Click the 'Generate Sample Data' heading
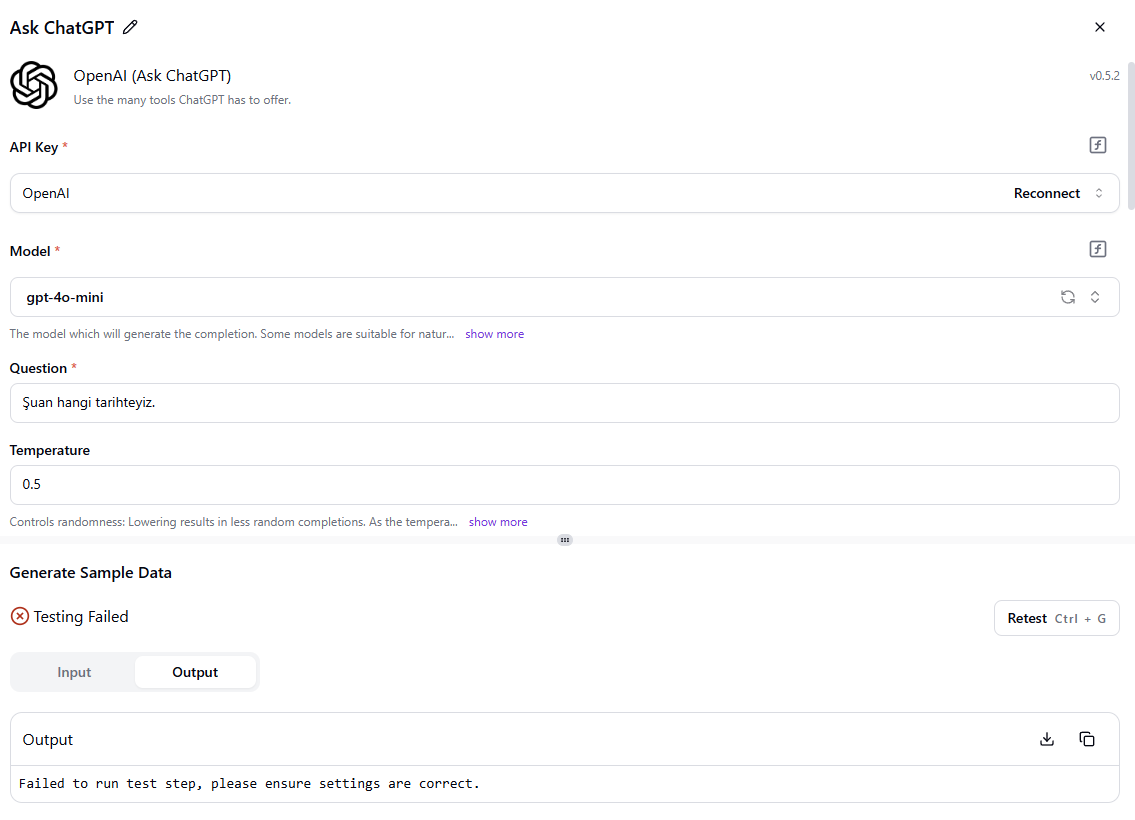1135x820 pixels. pos(90,573)
